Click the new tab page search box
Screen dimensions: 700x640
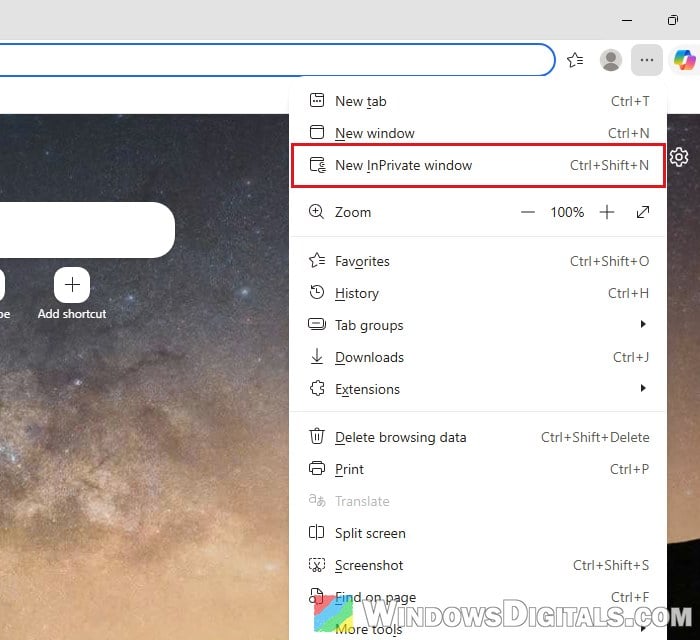click(87, 229)
